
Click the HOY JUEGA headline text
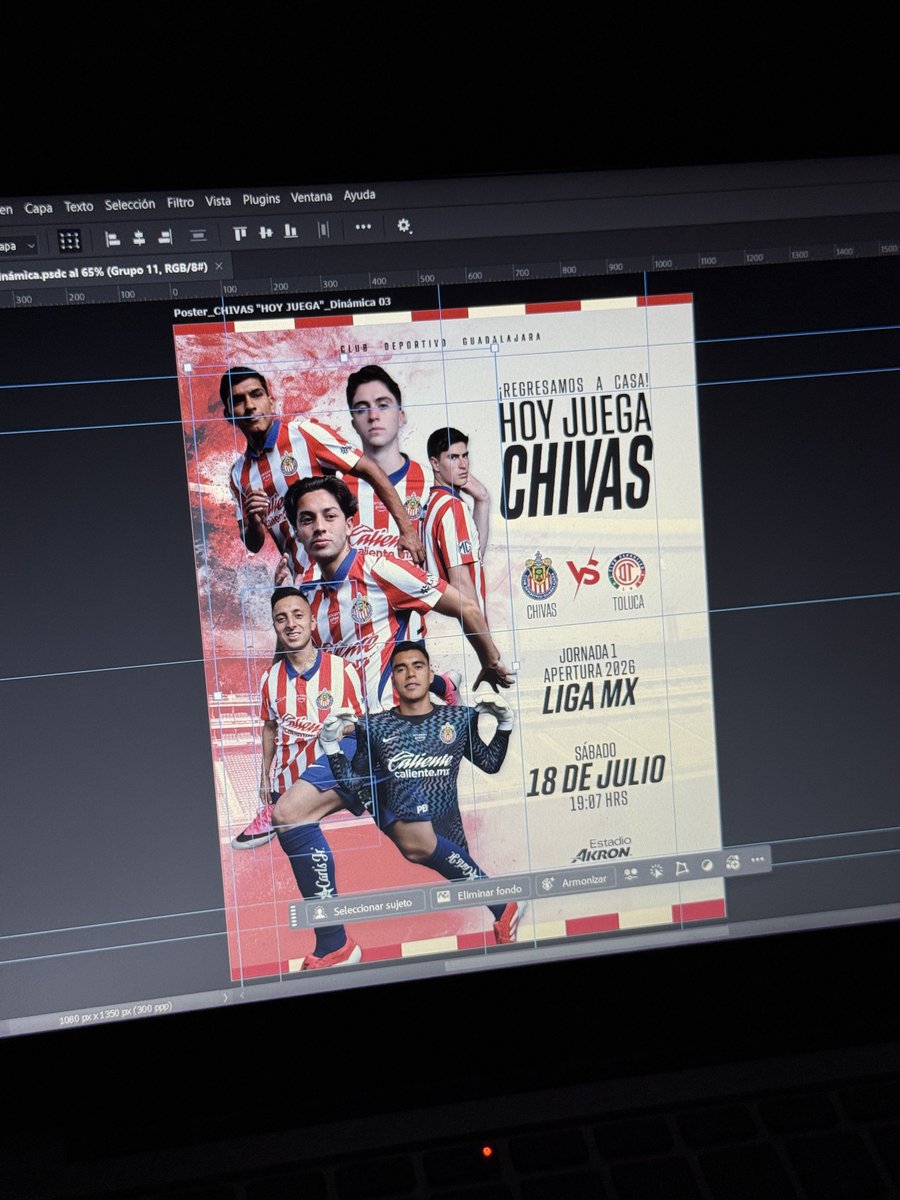(x=576, y=417)
